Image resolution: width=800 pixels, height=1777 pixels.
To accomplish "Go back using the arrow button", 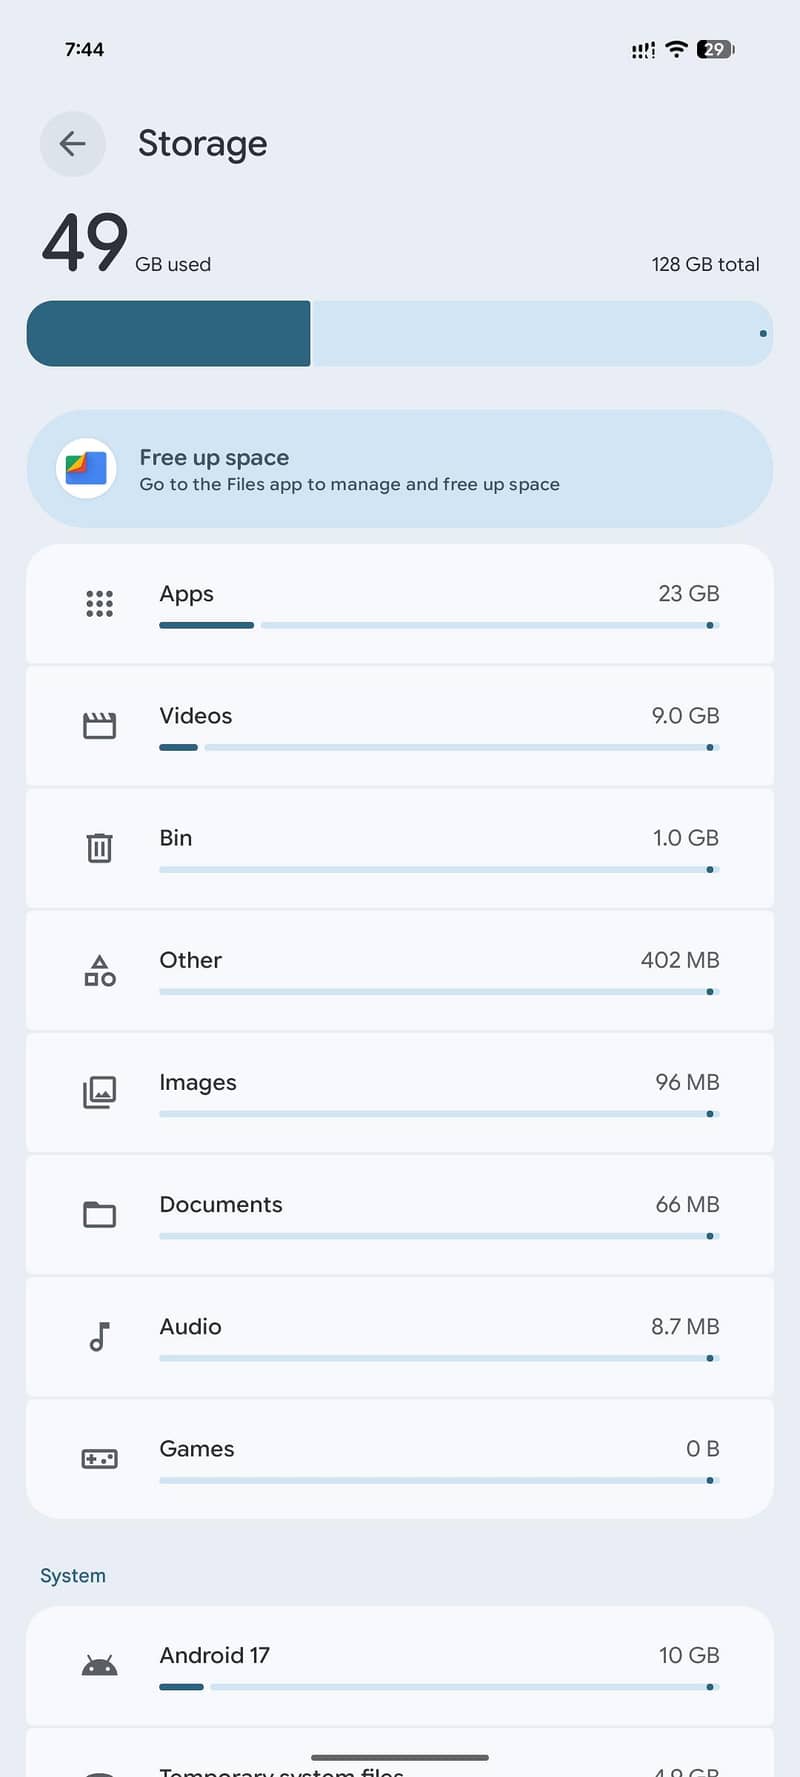I will (x=73, y=144).
